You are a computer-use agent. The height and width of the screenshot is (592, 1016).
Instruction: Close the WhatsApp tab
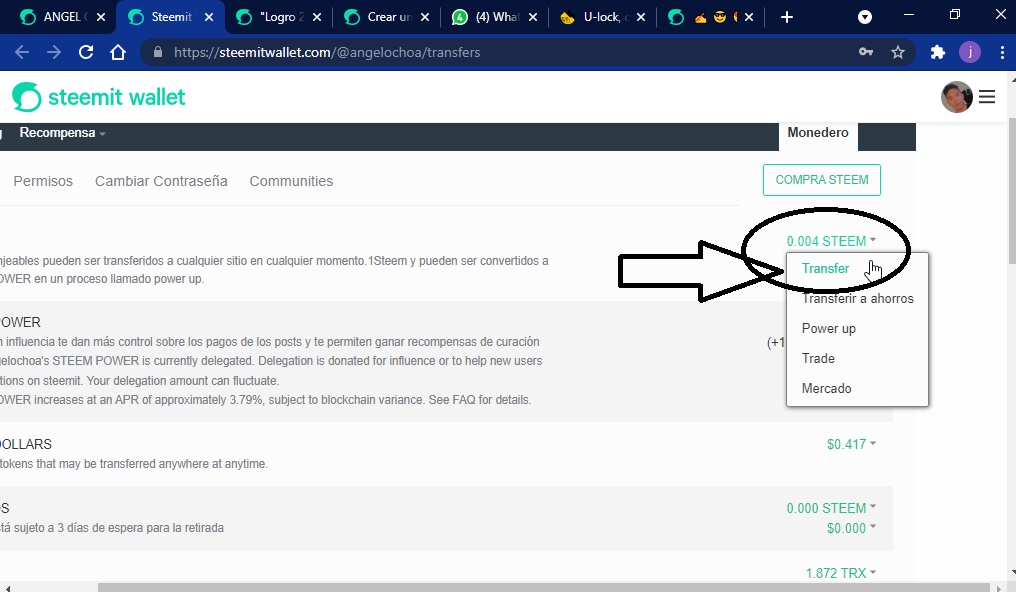533,17
